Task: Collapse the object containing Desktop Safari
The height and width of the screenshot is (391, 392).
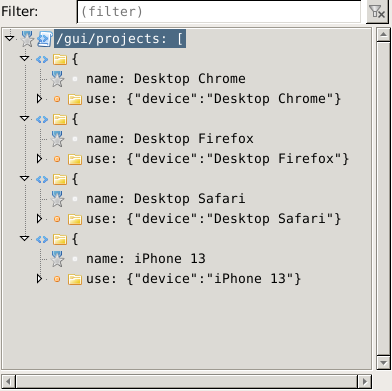Action: 24,179
